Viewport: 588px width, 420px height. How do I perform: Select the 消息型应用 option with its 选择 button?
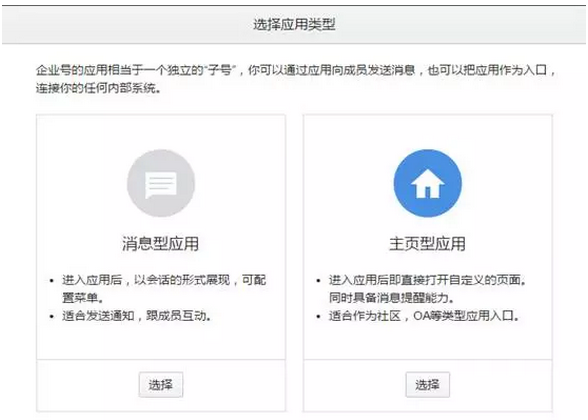coord(161,384)
